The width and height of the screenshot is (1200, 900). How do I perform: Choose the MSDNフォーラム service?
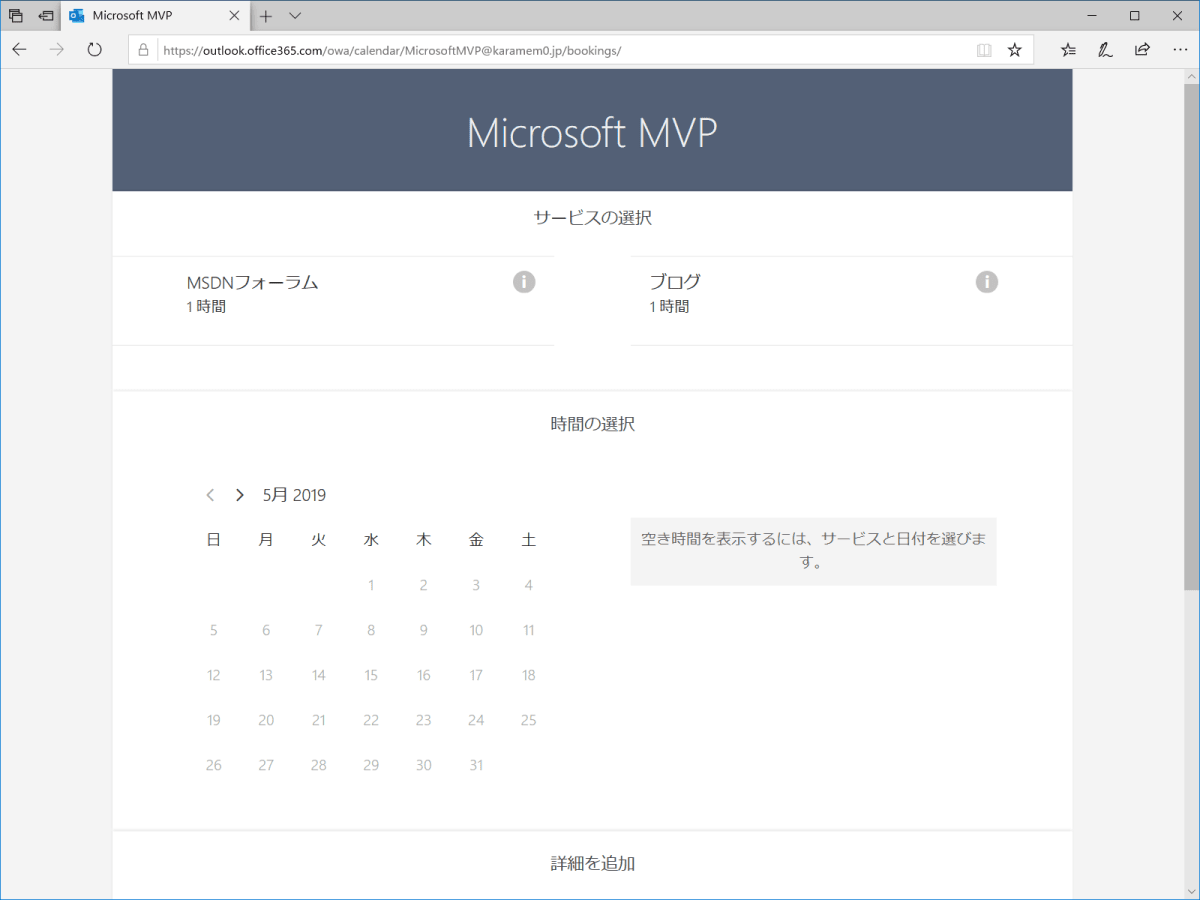333,301
